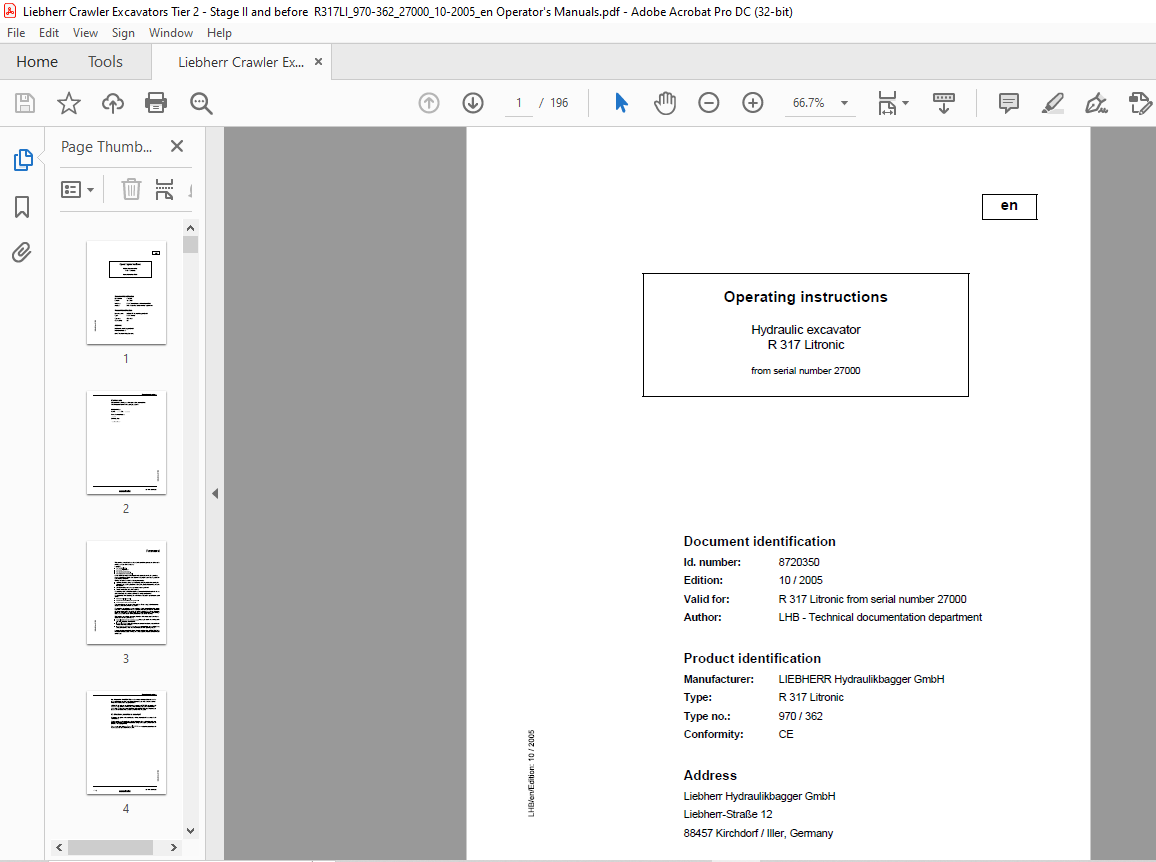Zoom out with minus button
The width and height of the screenshot is (1156, 862).
pos(708,103)
